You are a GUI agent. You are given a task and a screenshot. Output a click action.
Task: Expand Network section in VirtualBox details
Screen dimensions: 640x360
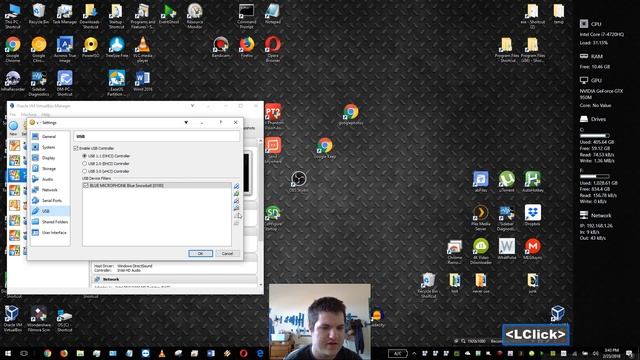click(111, 279)
